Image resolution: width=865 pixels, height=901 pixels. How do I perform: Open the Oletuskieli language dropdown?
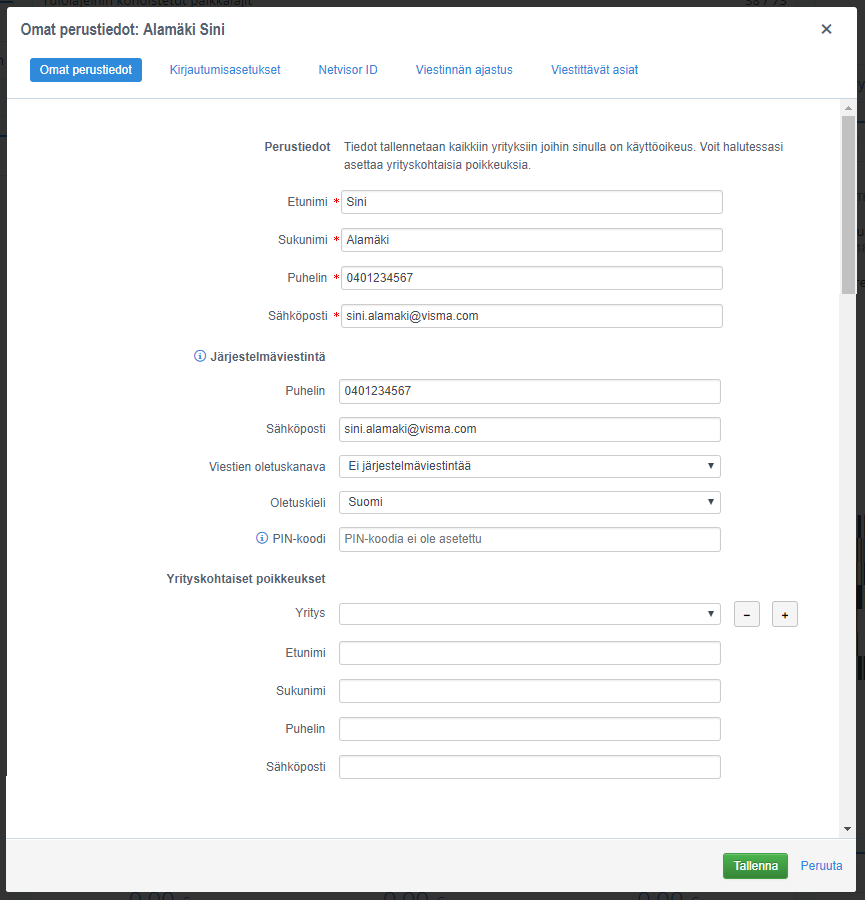[x=529, y=502]
